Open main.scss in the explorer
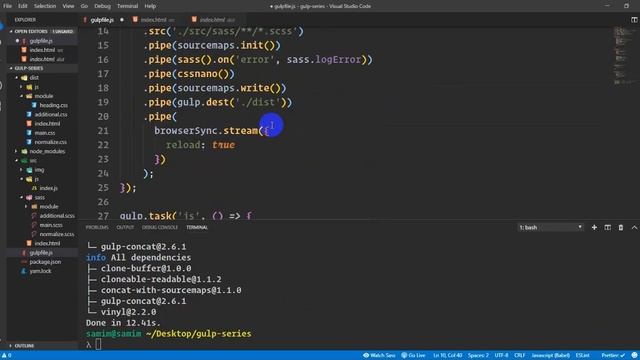 51,225
